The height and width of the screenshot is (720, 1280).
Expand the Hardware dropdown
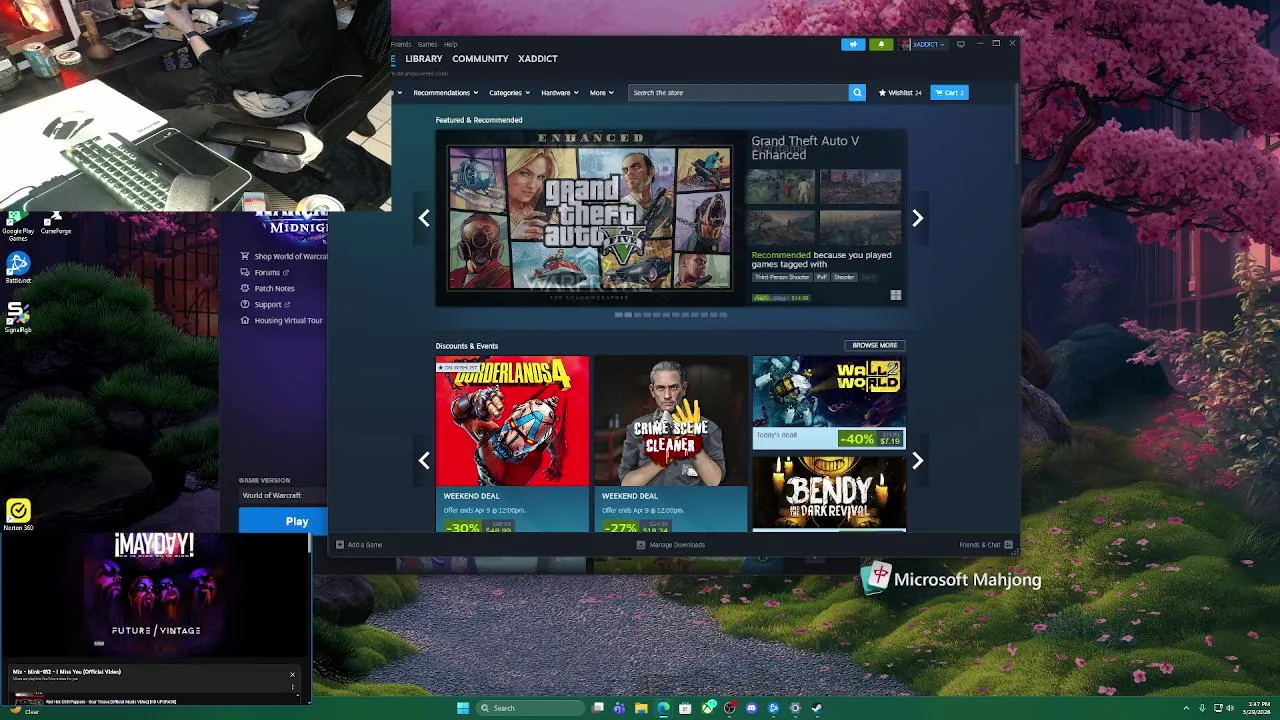coord(559,93)
